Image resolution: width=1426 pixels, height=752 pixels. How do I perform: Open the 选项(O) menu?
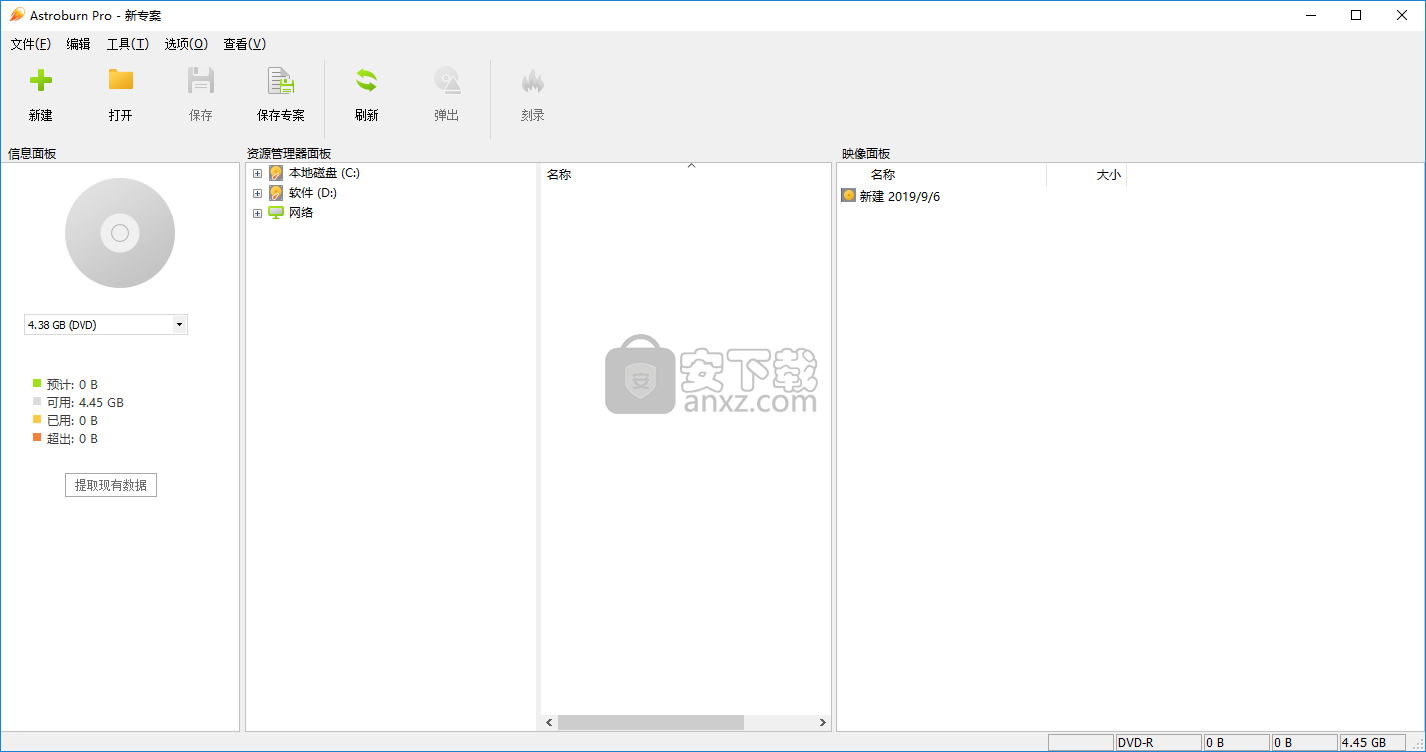tap(186, 44)
